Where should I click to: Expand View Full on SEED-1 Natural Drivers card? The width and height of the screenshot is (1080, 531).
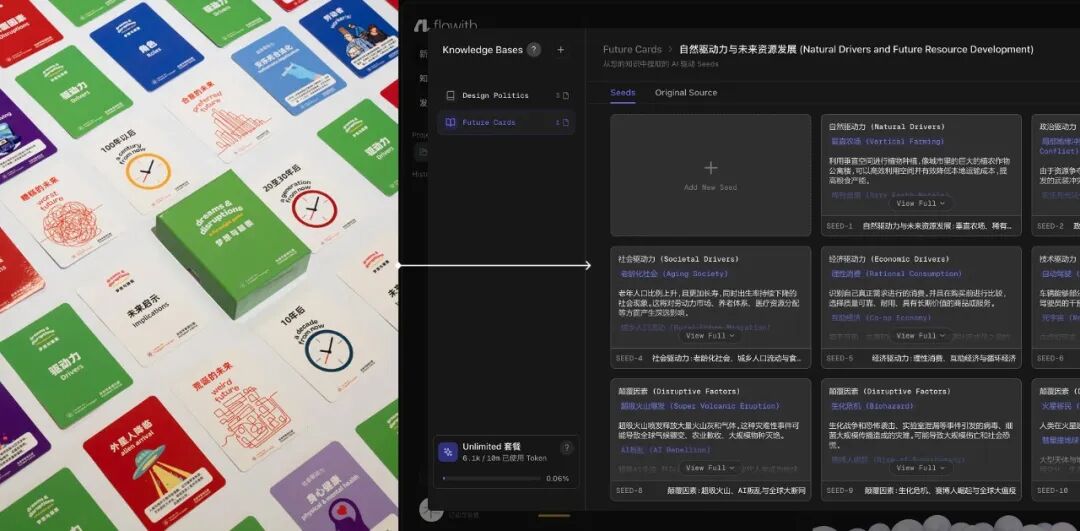click(921, 203)
